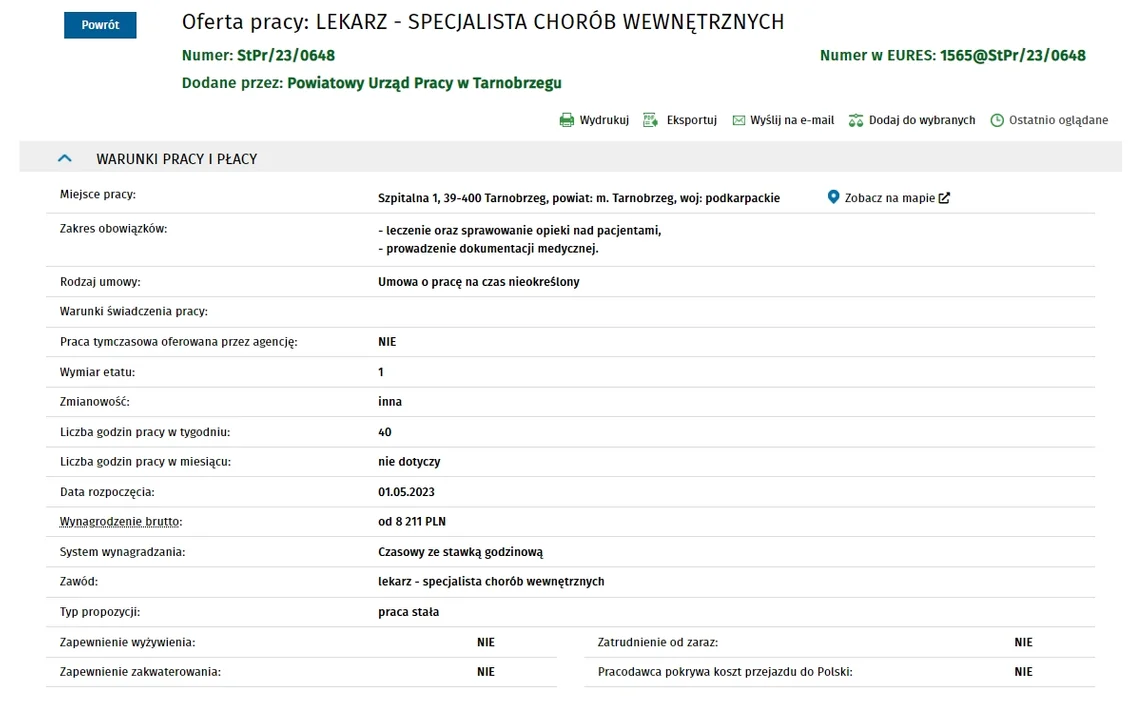Click the export file icon next to Eksportuj
1139x720 pixels.
(x=650, y=120)
